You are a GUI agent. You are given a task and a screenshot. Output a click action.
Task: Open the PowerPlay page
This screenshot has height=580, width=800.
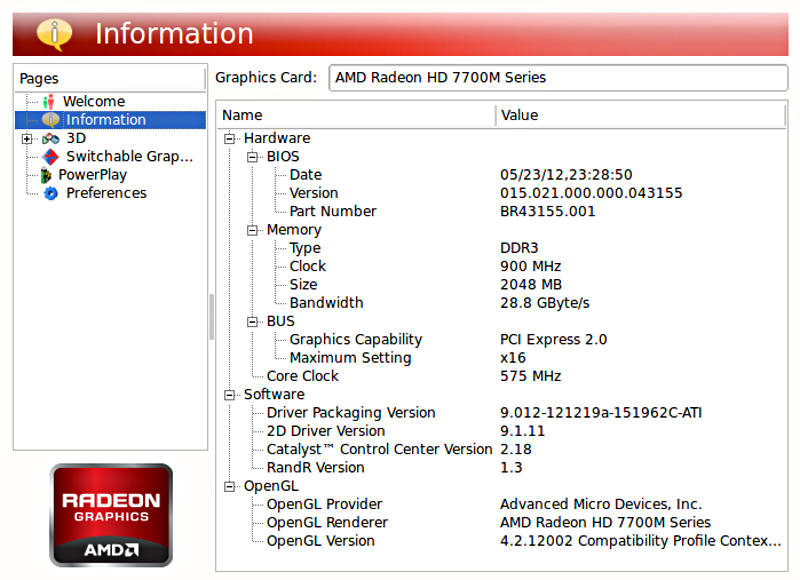tap(92, 175)
